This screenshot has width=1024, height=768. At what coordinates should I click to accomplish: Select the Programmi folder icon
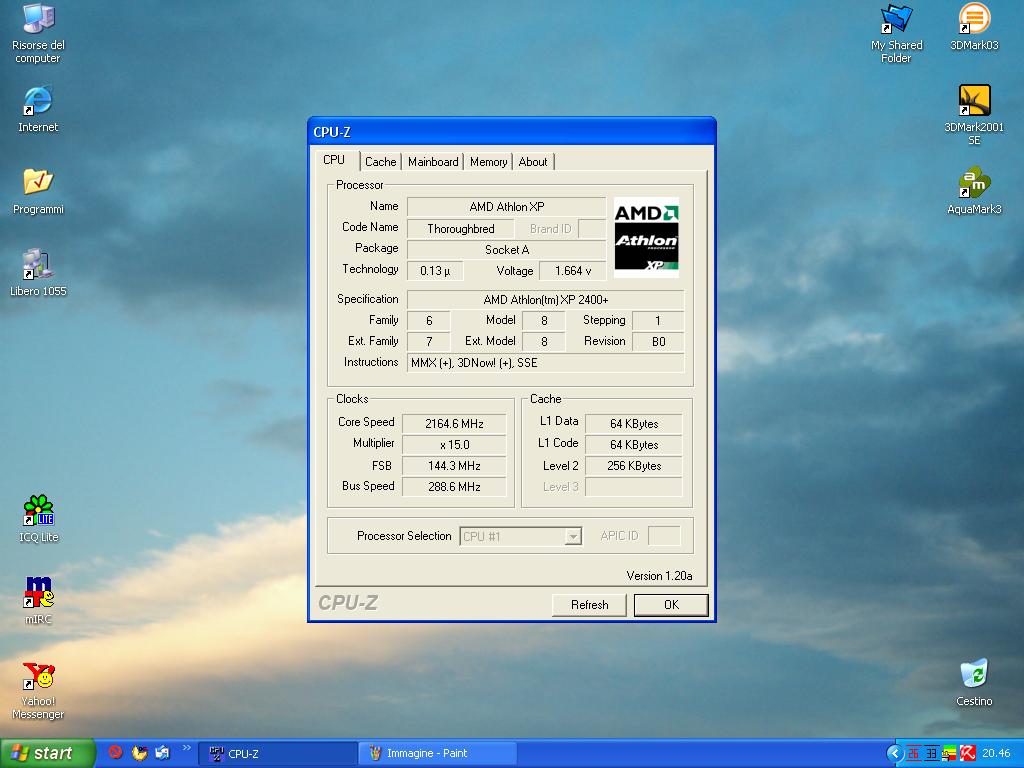[x=38, y=191]
